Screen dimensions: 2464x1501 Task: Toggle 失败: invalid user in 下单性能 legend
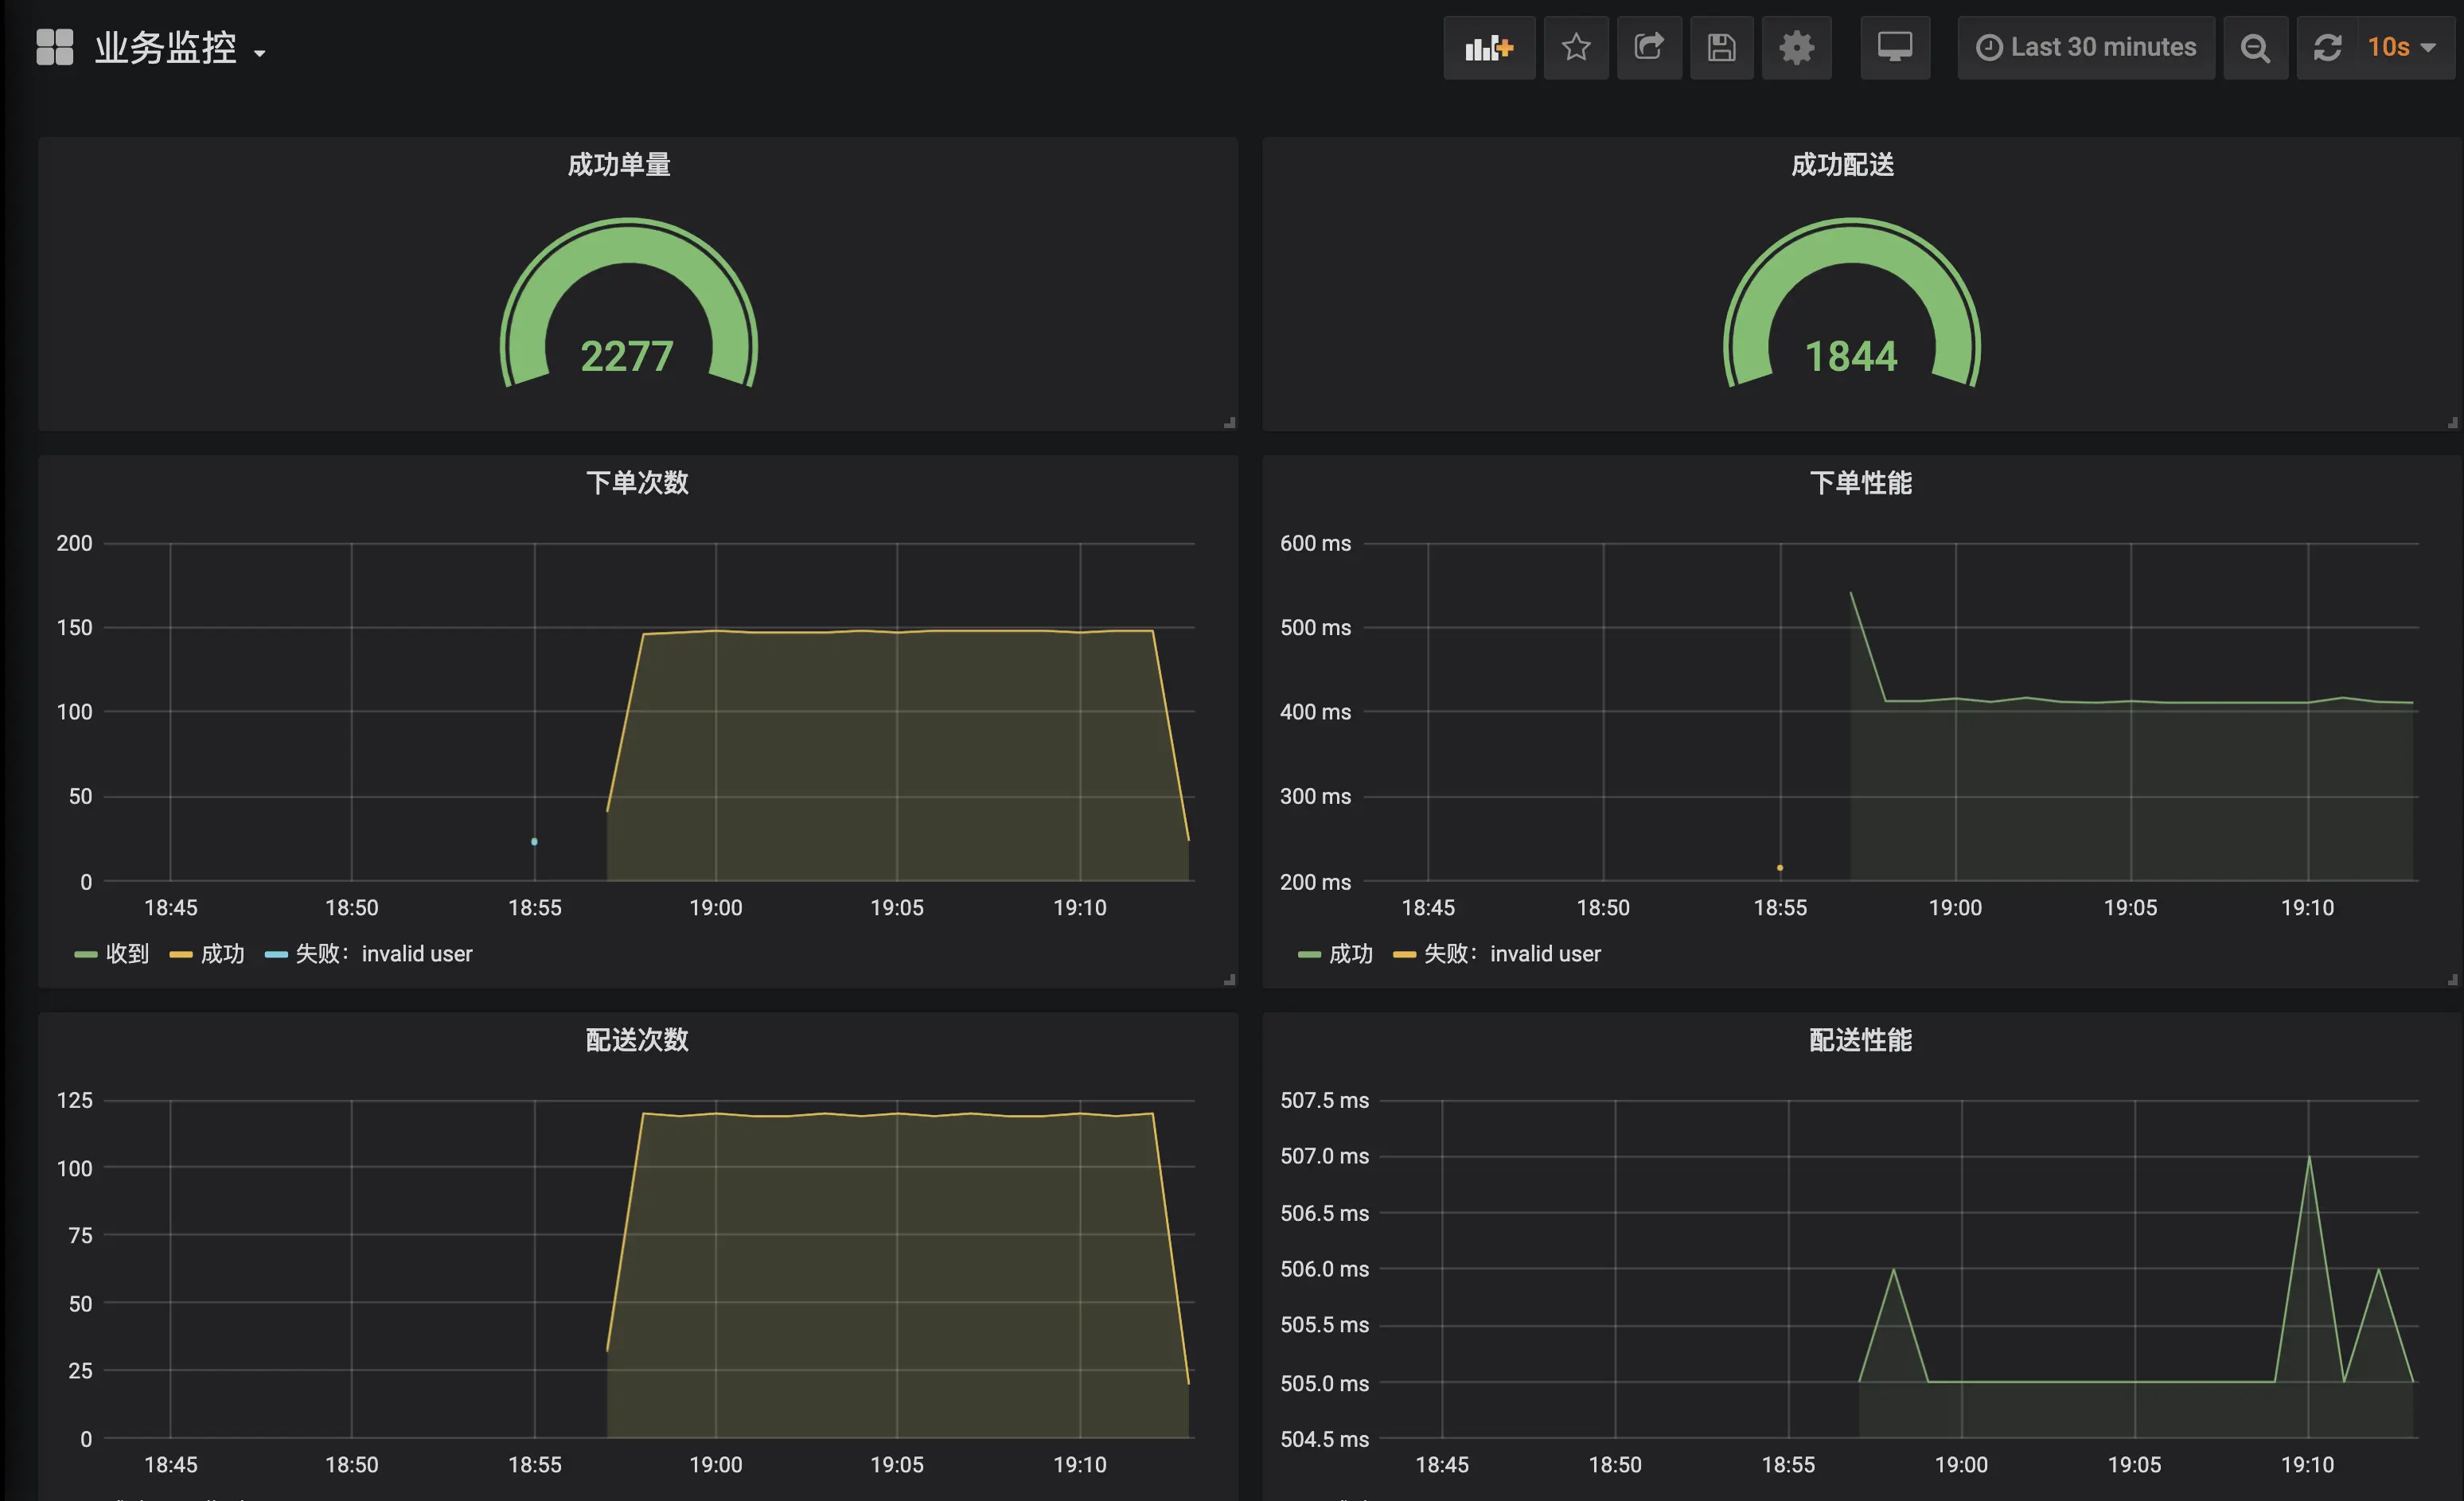(x=1512, y=954)
